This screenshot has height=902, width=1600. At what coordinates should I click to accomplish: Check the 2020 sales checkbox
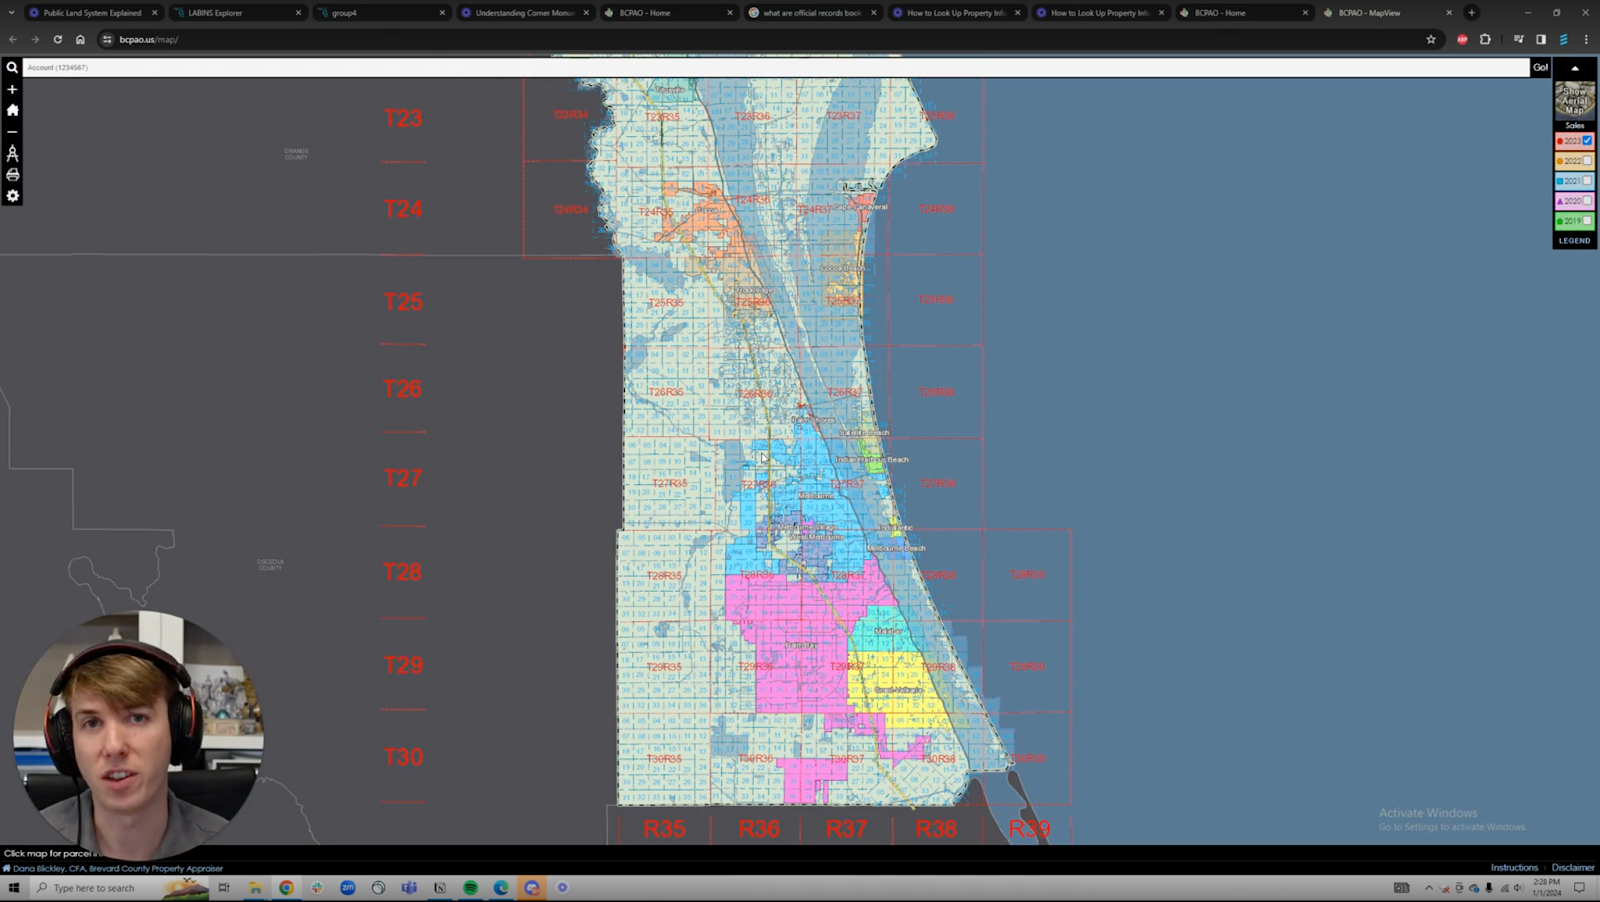coord(1587,201)
